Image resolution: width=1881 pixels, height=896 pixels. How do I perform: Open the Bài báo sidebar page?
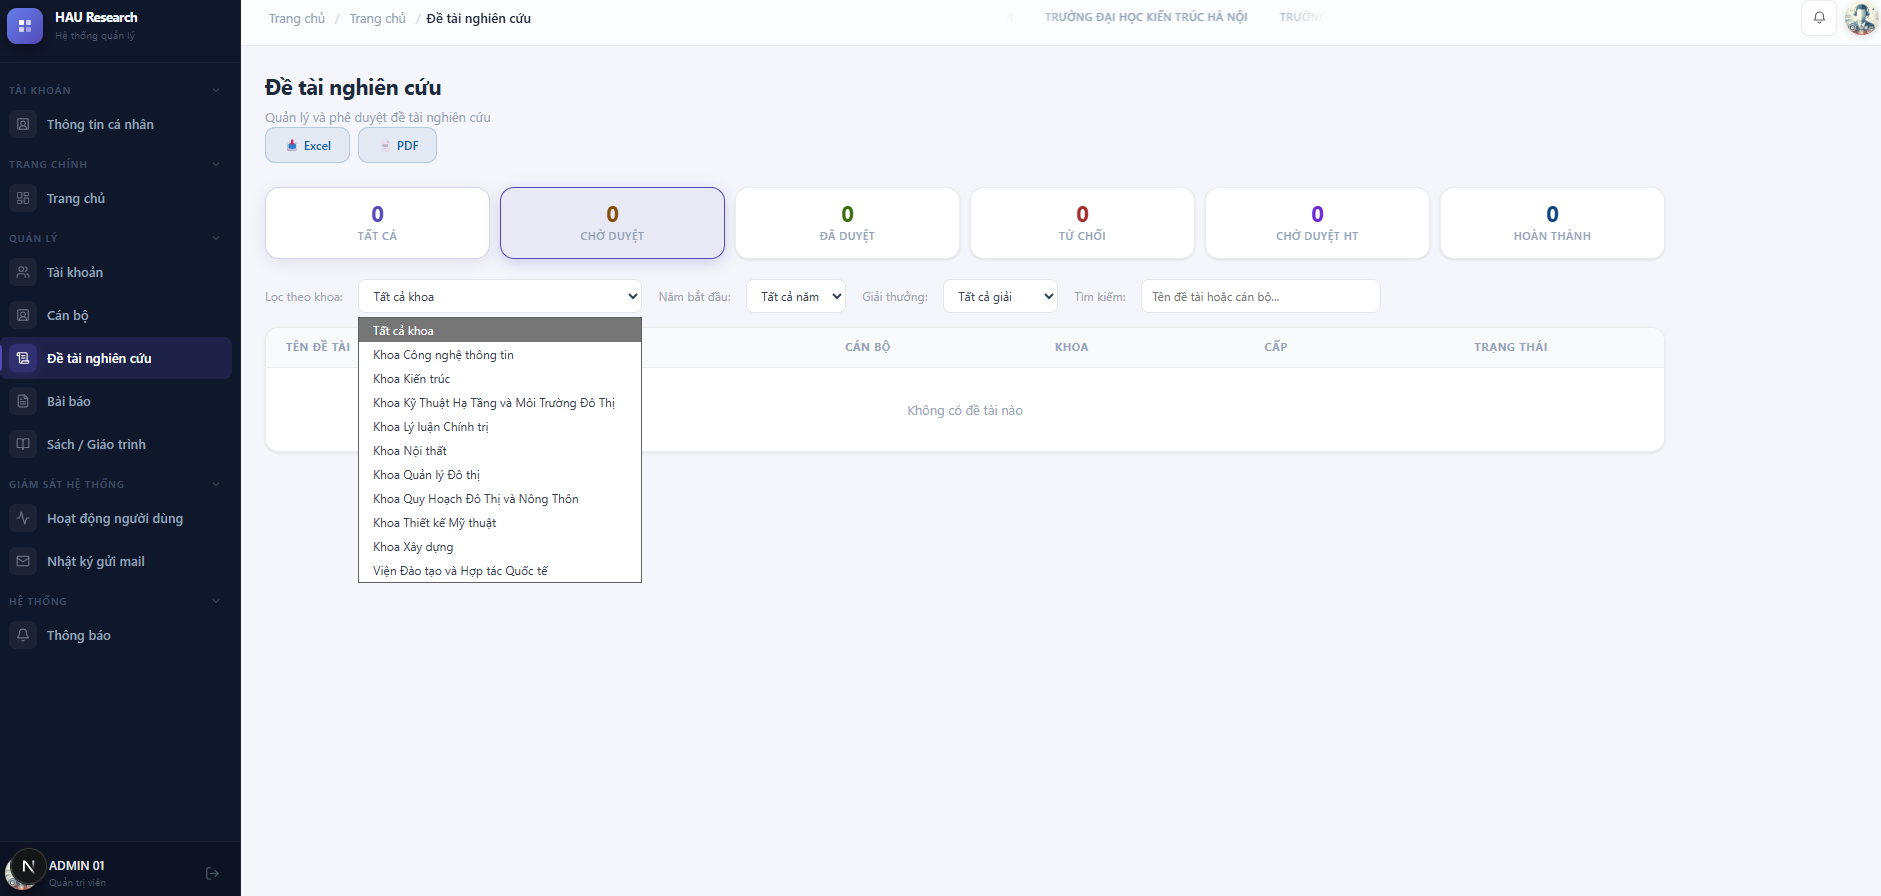point(116,401)
